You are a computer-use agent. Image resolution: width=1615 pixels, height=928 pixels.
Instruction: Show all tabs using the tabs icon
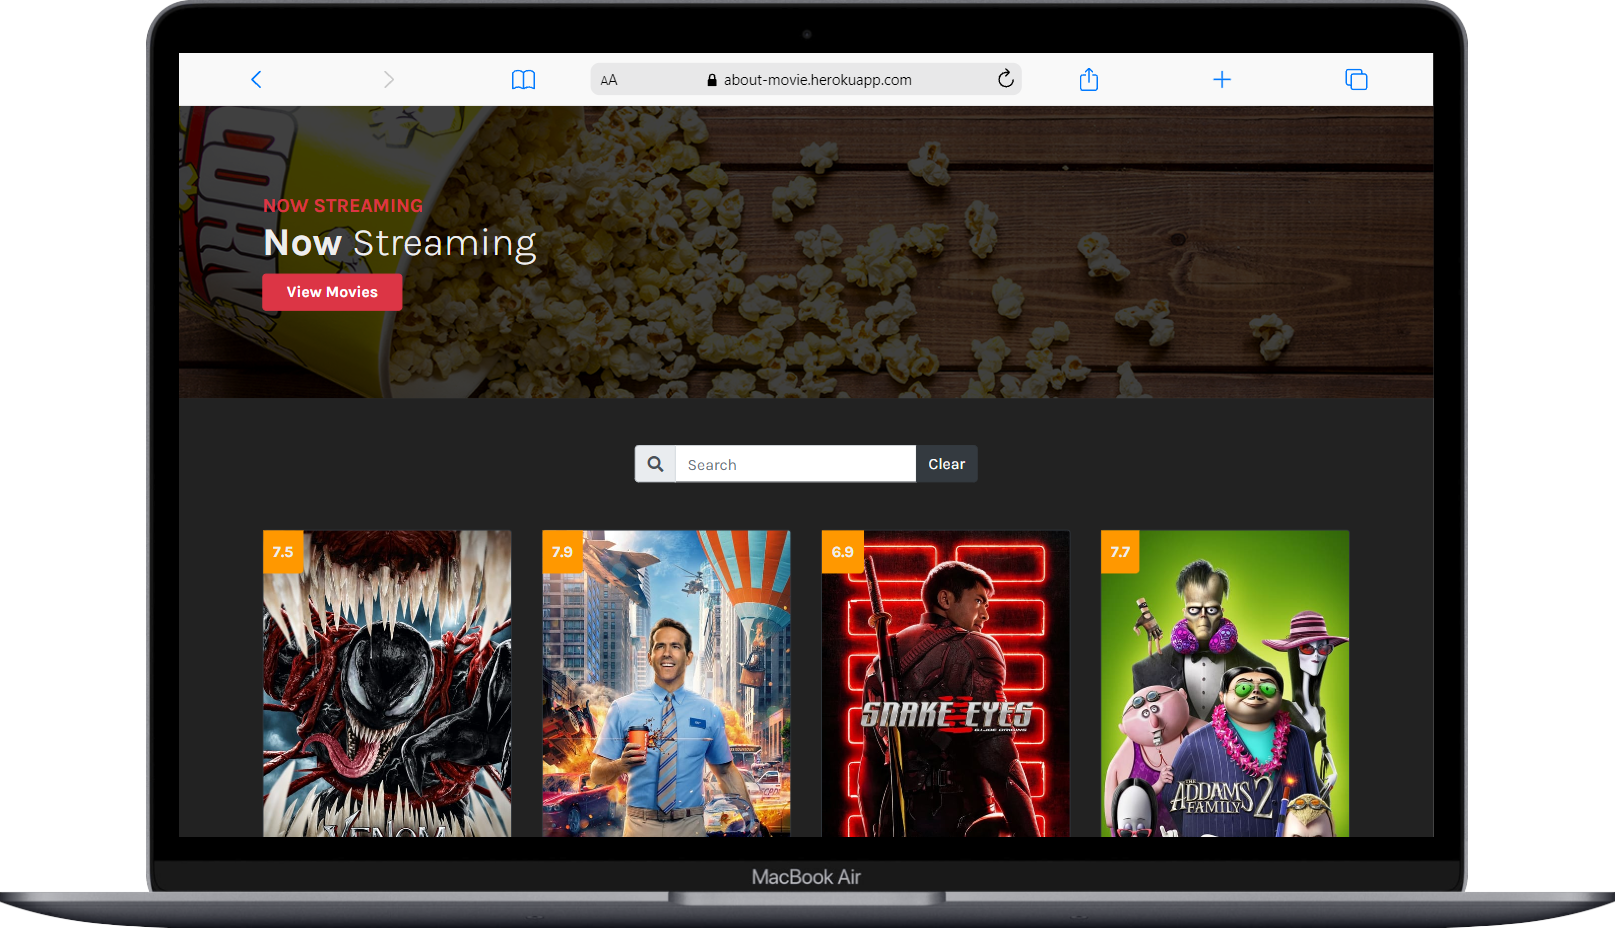coord(1355,79)
